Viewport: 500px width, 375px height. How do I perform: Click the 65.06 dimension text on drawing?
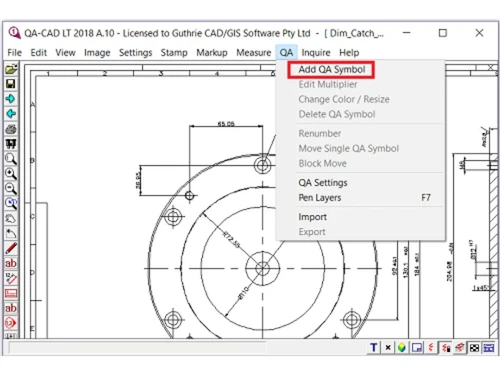pyautogui.click(x=226, y=124)
